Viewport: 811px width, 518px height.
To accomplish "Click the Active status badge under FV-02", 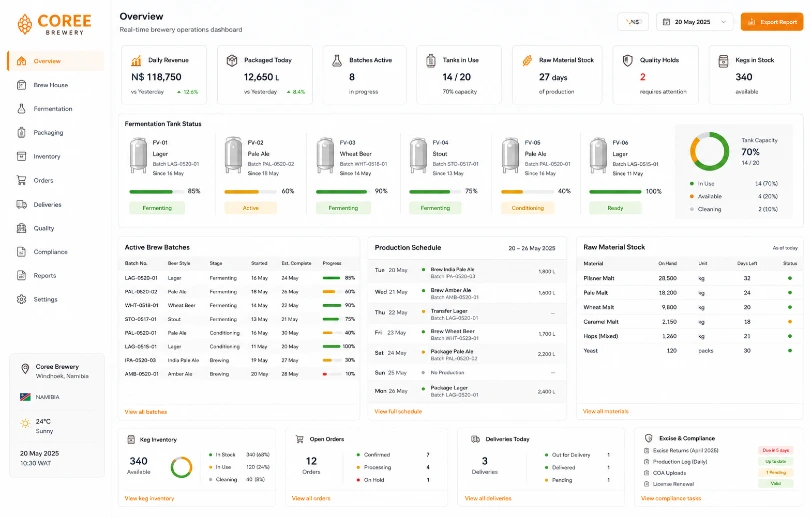I will [x=250, y=208].
